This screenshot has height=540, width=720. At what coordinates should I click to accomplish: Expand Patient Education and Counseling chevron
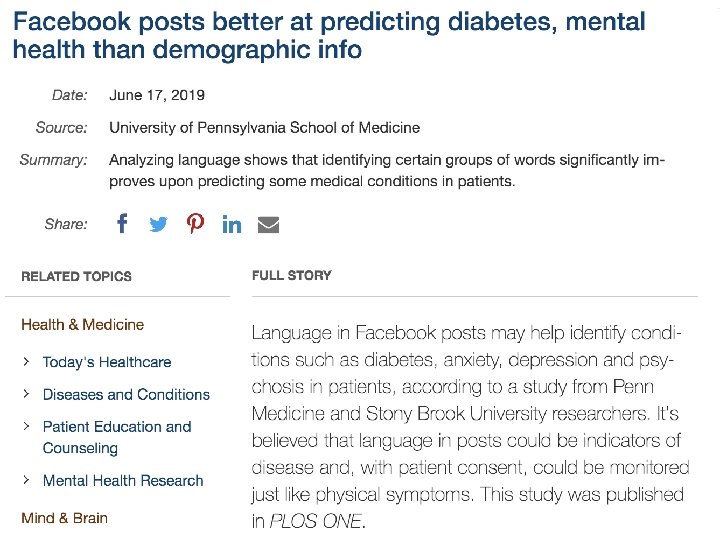pos(26,427)
